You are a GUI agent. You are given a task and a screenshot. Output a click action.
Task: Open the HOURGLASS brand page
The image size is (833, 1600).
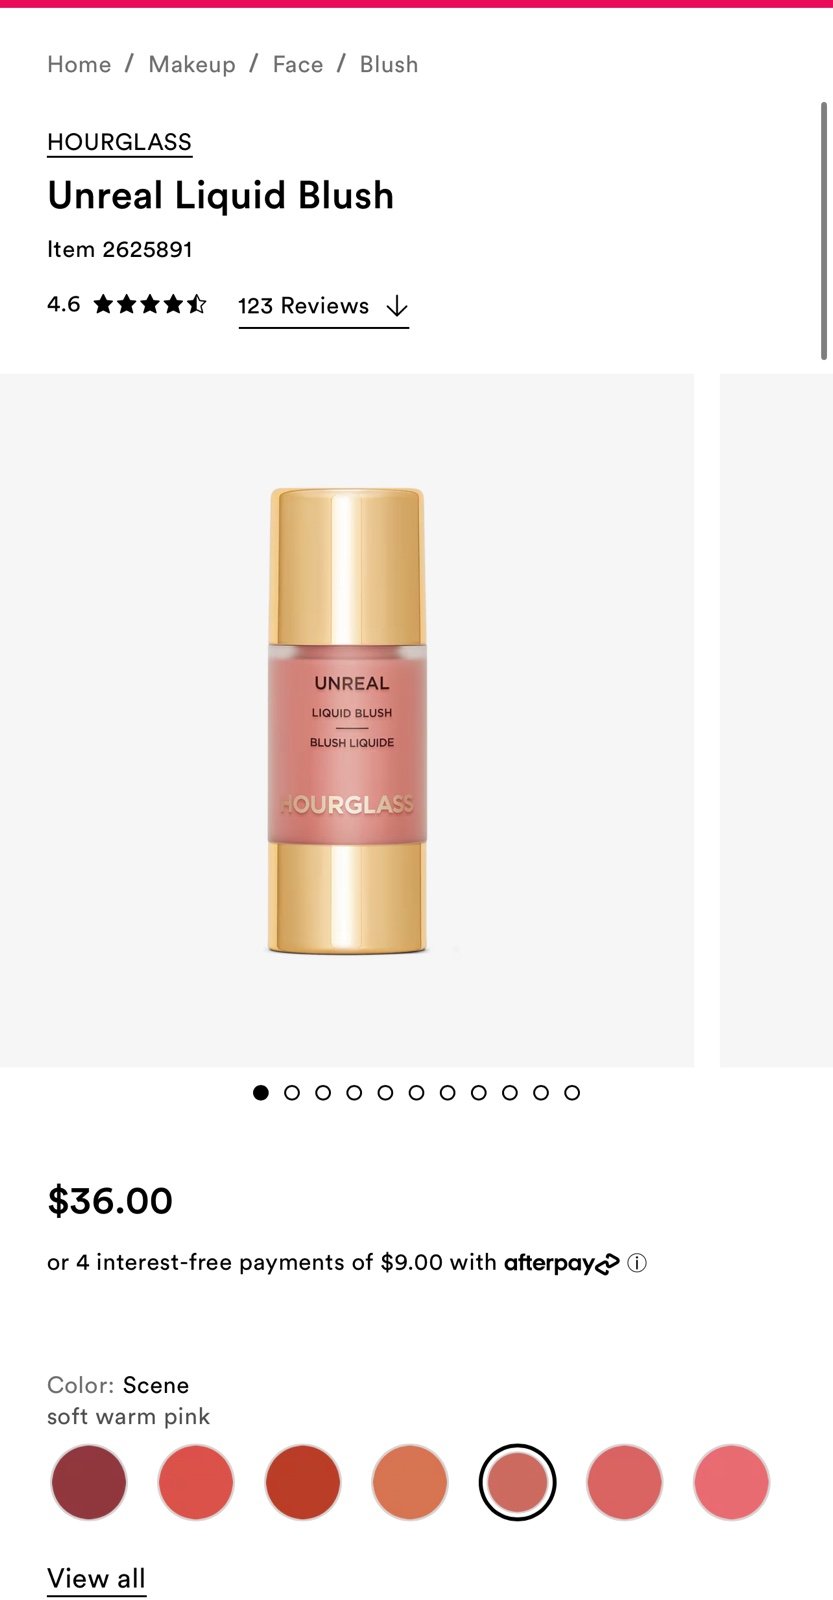coord(119,142)
